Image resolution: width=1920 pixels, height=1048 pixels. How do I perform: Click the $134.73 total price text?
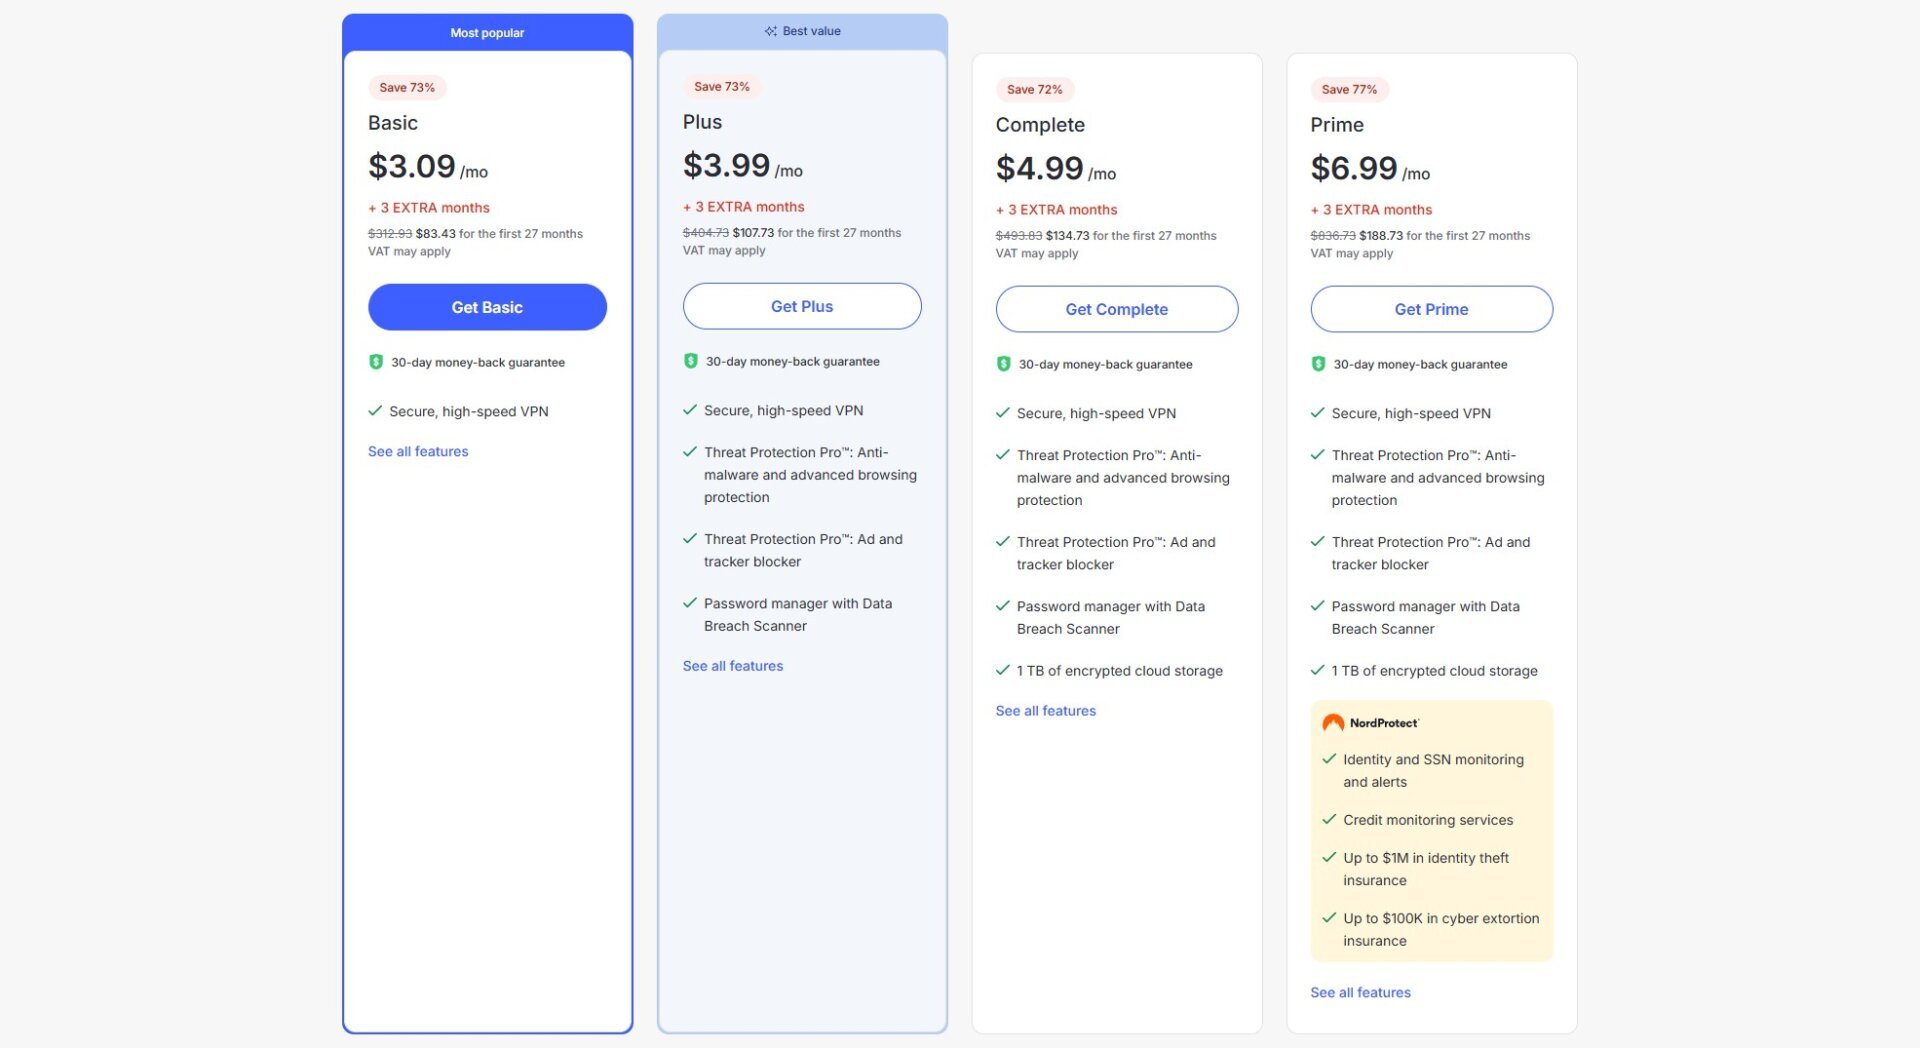point(1068,236)
